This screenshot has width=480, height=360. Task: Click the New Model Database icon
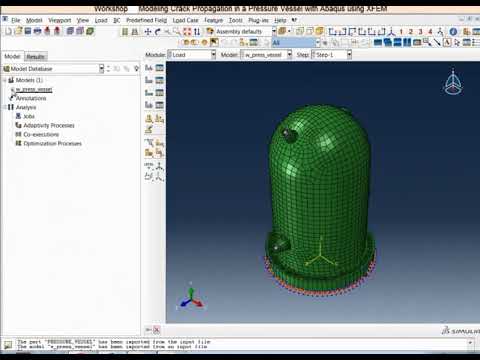pyautogui.click(x=9, y=32)
